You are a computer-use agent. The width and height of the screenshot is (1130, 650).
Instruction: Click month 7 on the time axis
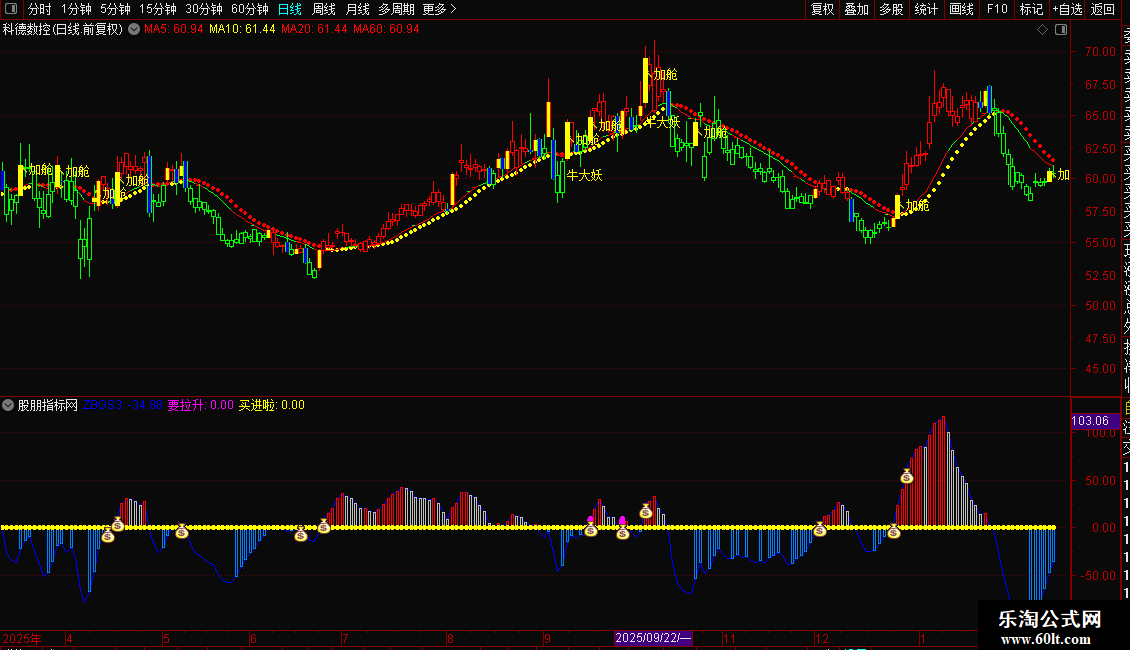[x=345, y=638]
